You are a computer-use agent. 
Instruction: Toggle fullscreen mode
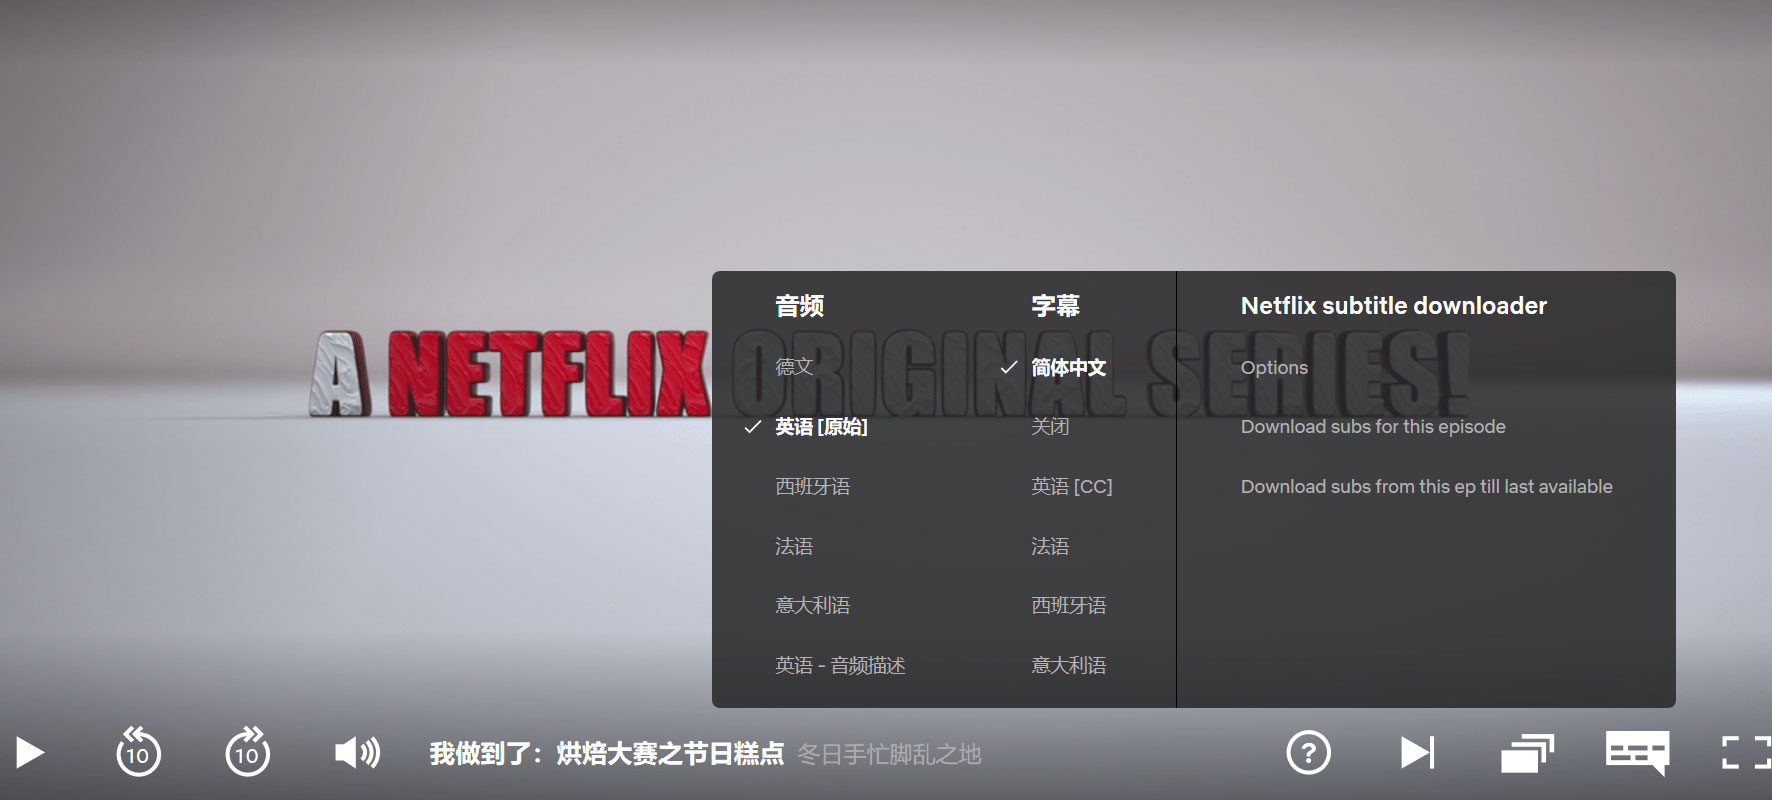click(1746, 752)
